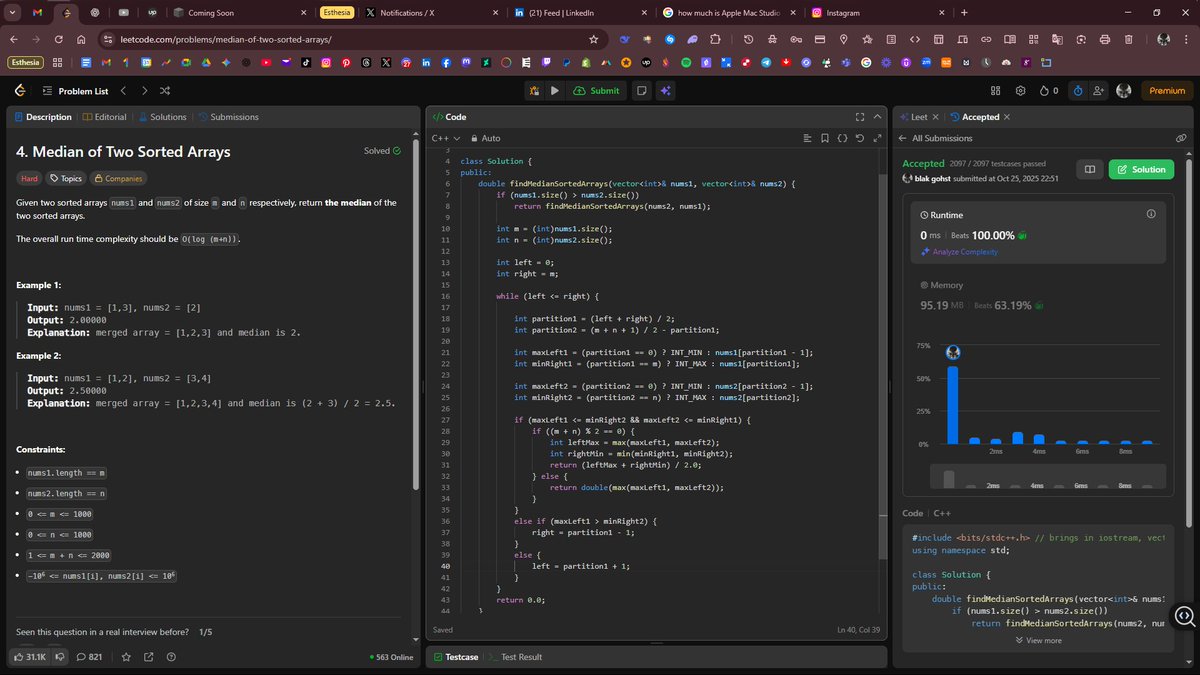
Task: Click the invite user icon in top bar
Action: click(x=1100, y=91)
